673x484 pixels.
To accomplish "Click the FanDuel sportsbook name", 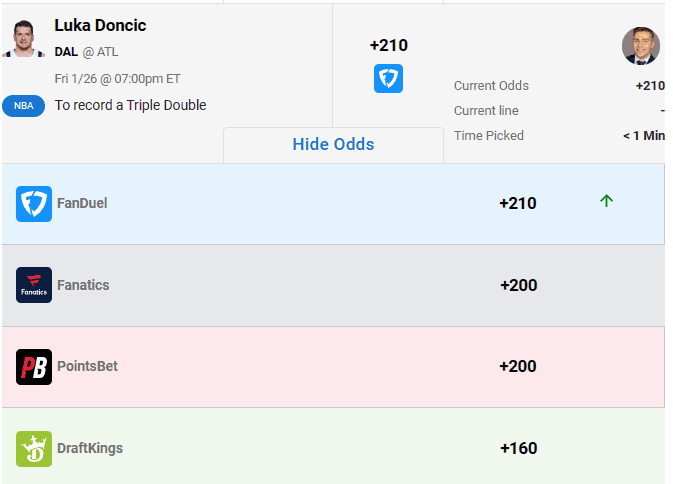I will click(x=82, y=204).
